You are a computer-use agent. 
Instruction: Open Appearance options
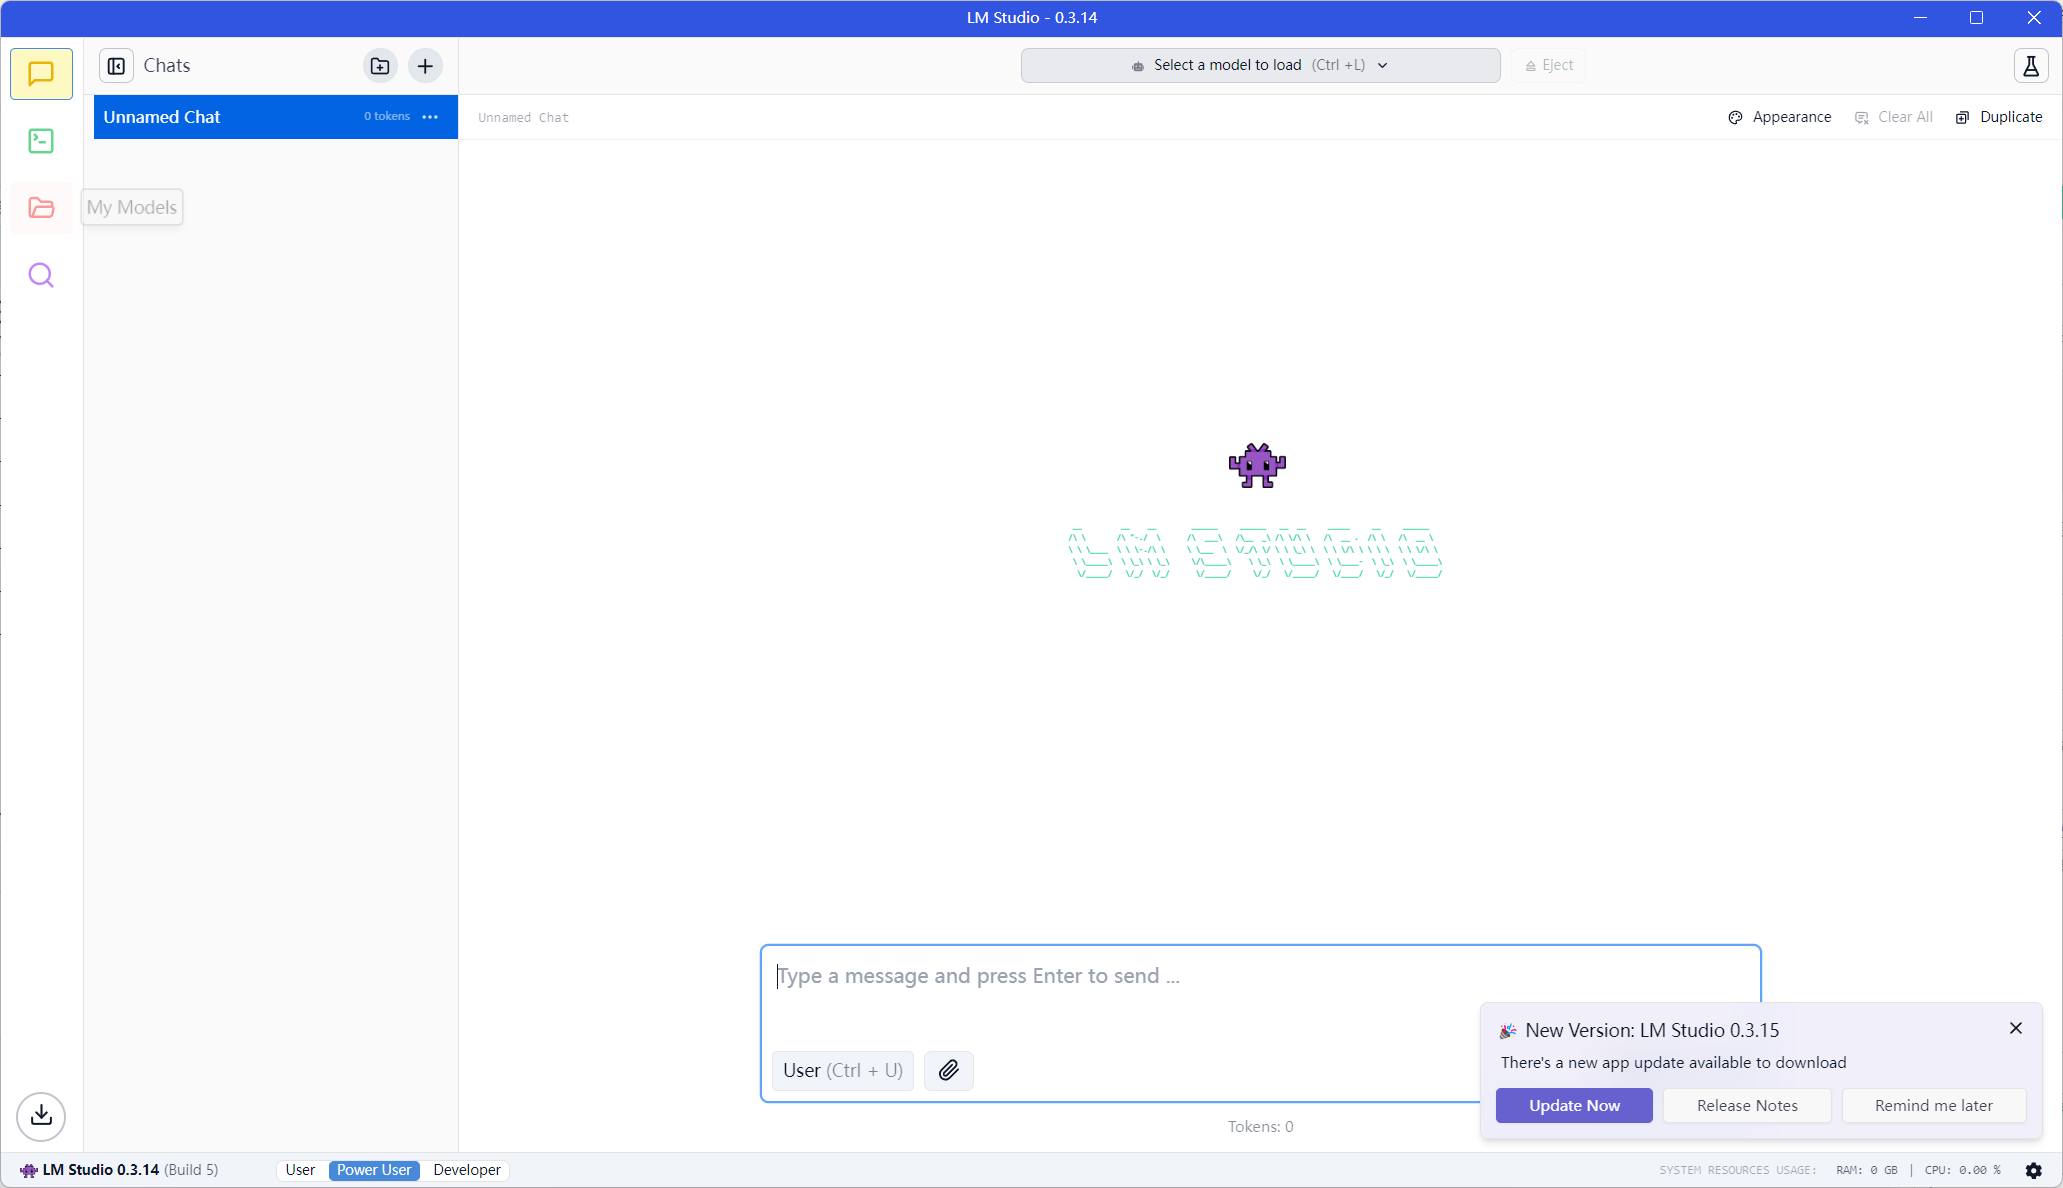tap(1780, 117)
